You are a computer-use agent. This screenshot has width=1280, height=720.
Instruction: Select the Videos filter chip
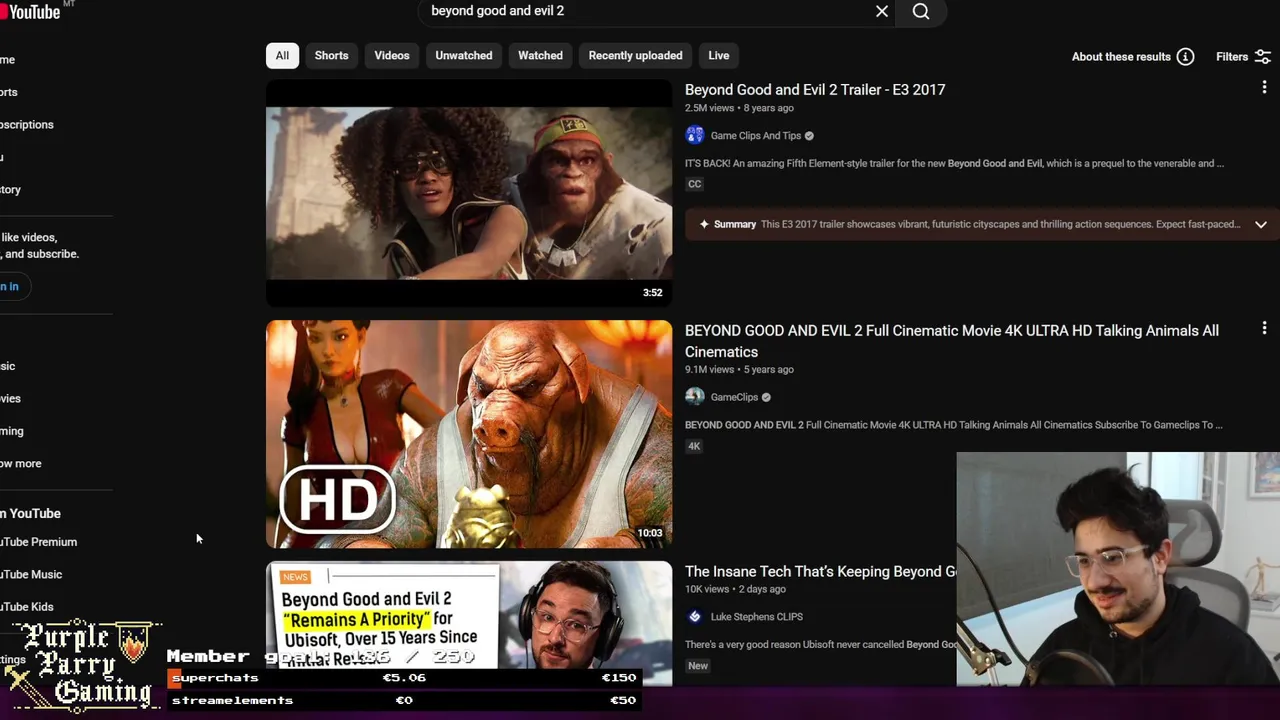coord(392,56)
